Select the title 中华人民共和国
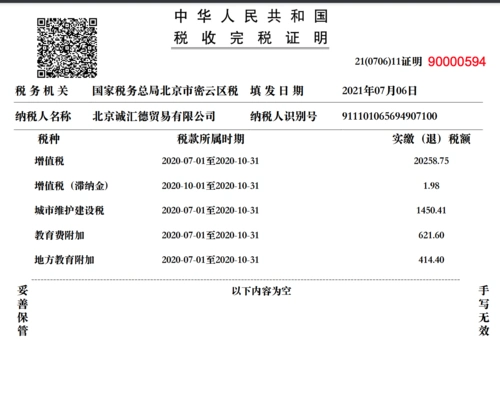This screenshot has width=500, height=395. pyautogui.click(x=251, y=16)
